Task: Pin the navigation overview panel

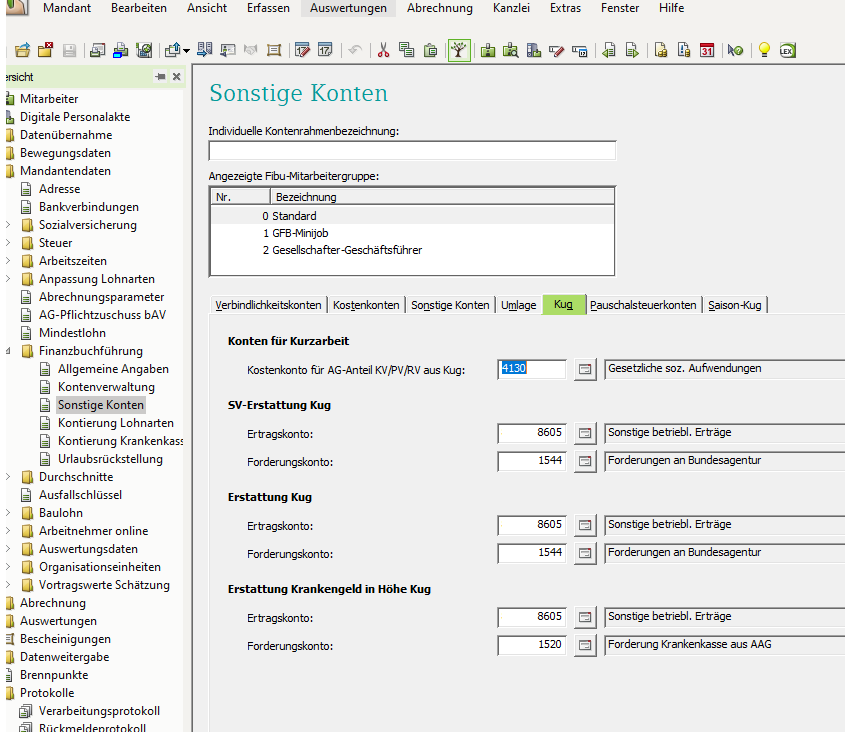Action: (160, 77)
